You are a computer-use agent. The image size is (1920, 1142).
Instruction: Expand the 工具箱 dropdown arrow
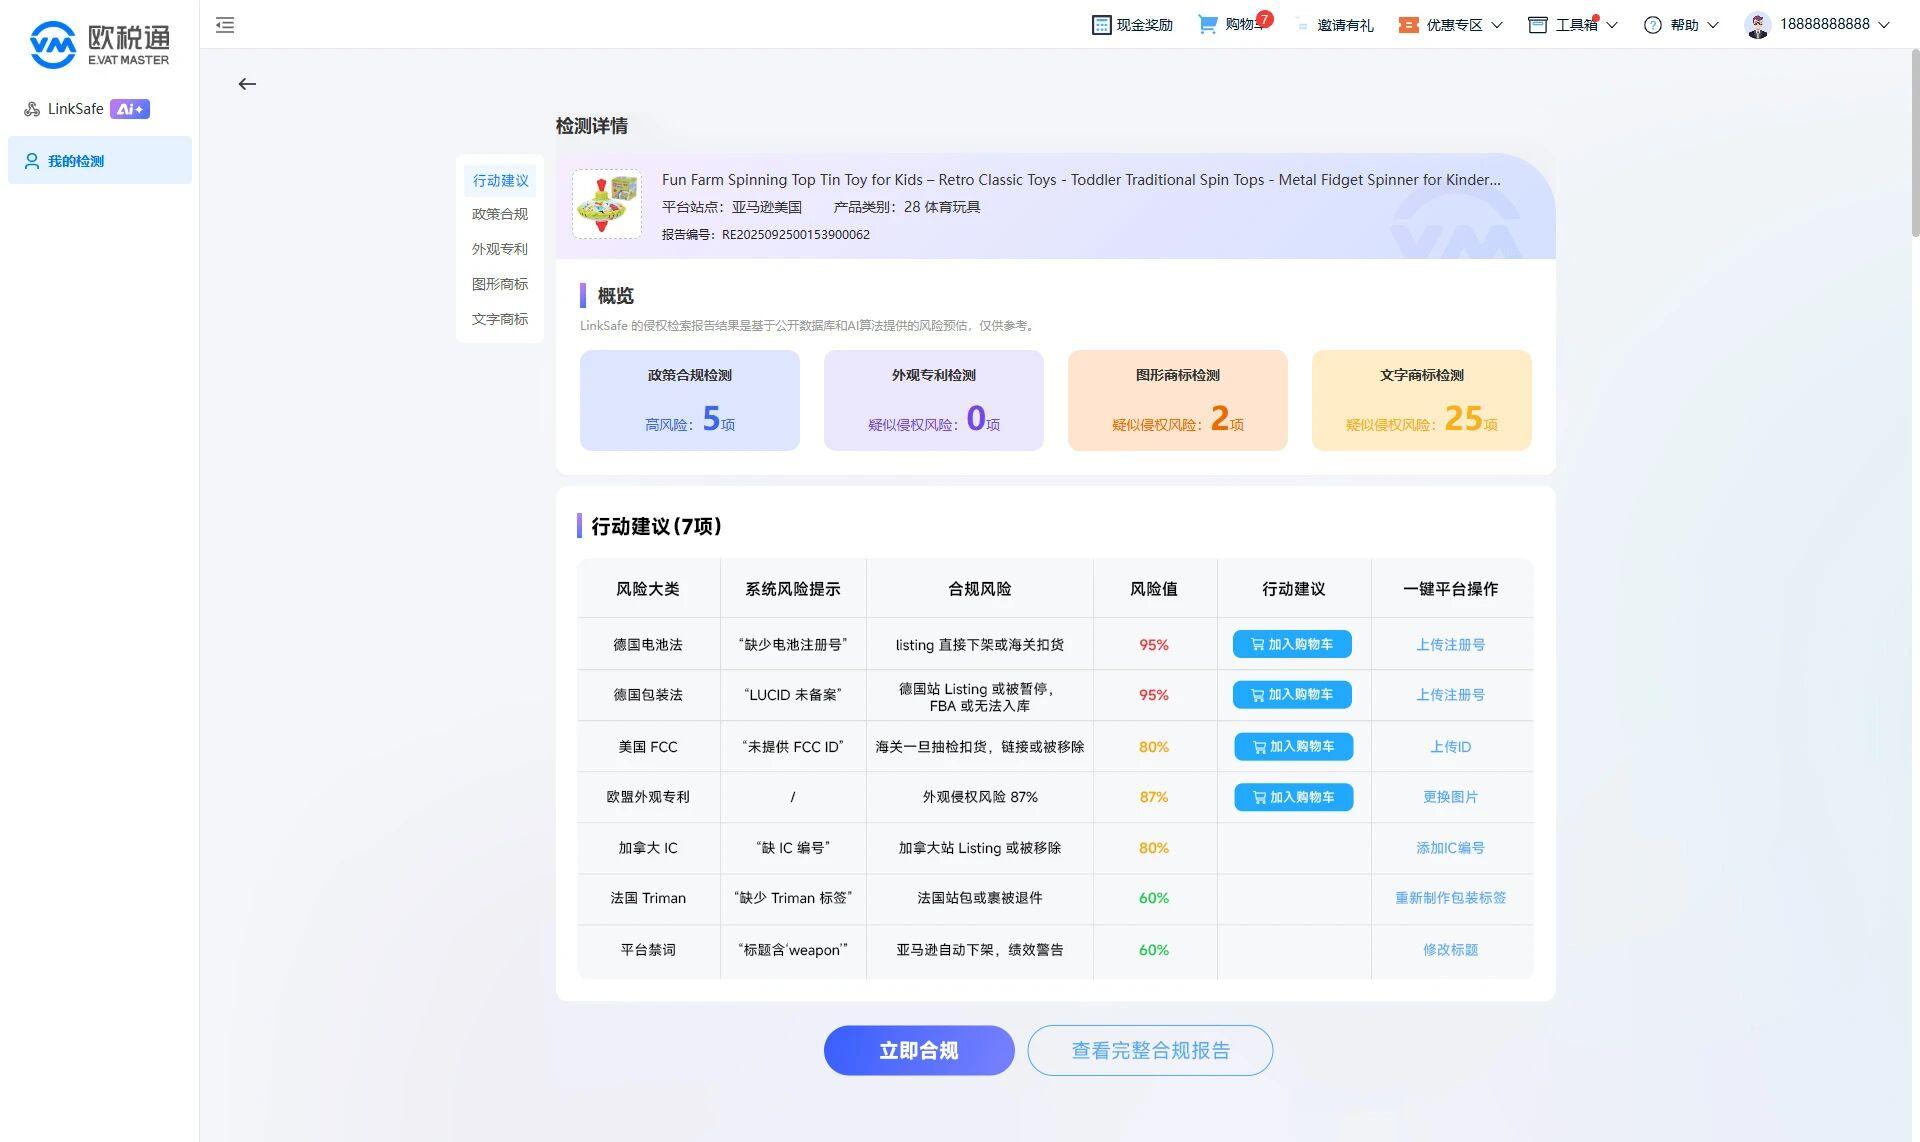point(1611,24)
